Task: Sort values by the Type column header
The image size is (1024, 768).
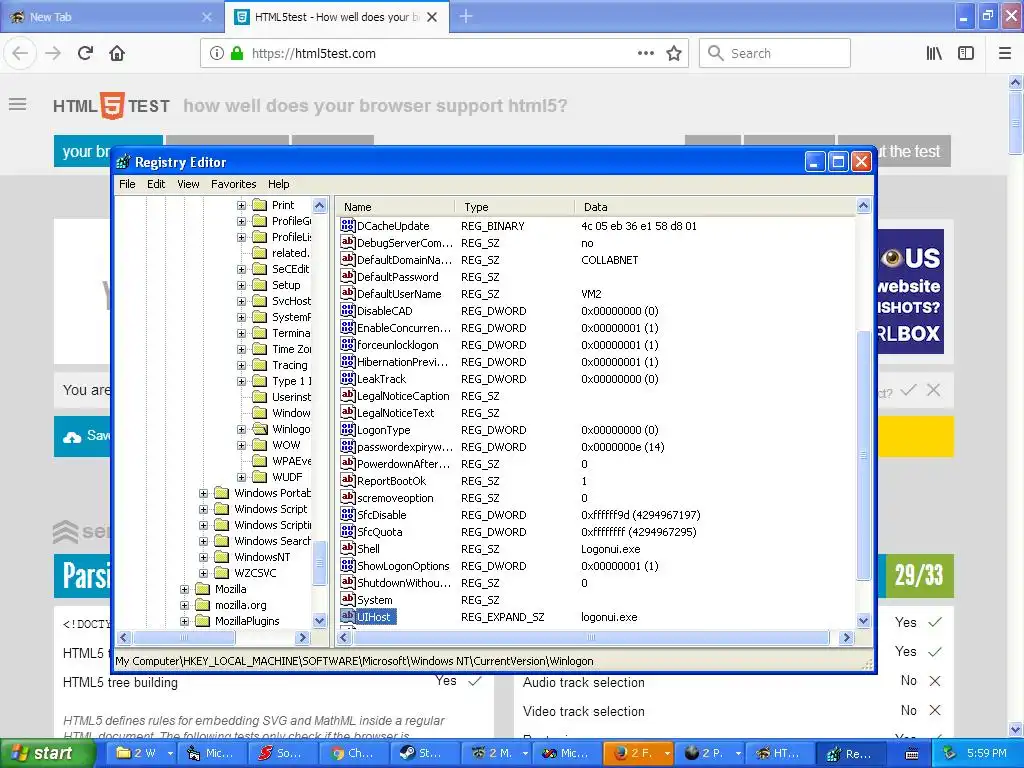Action: (x=515, y=206)
